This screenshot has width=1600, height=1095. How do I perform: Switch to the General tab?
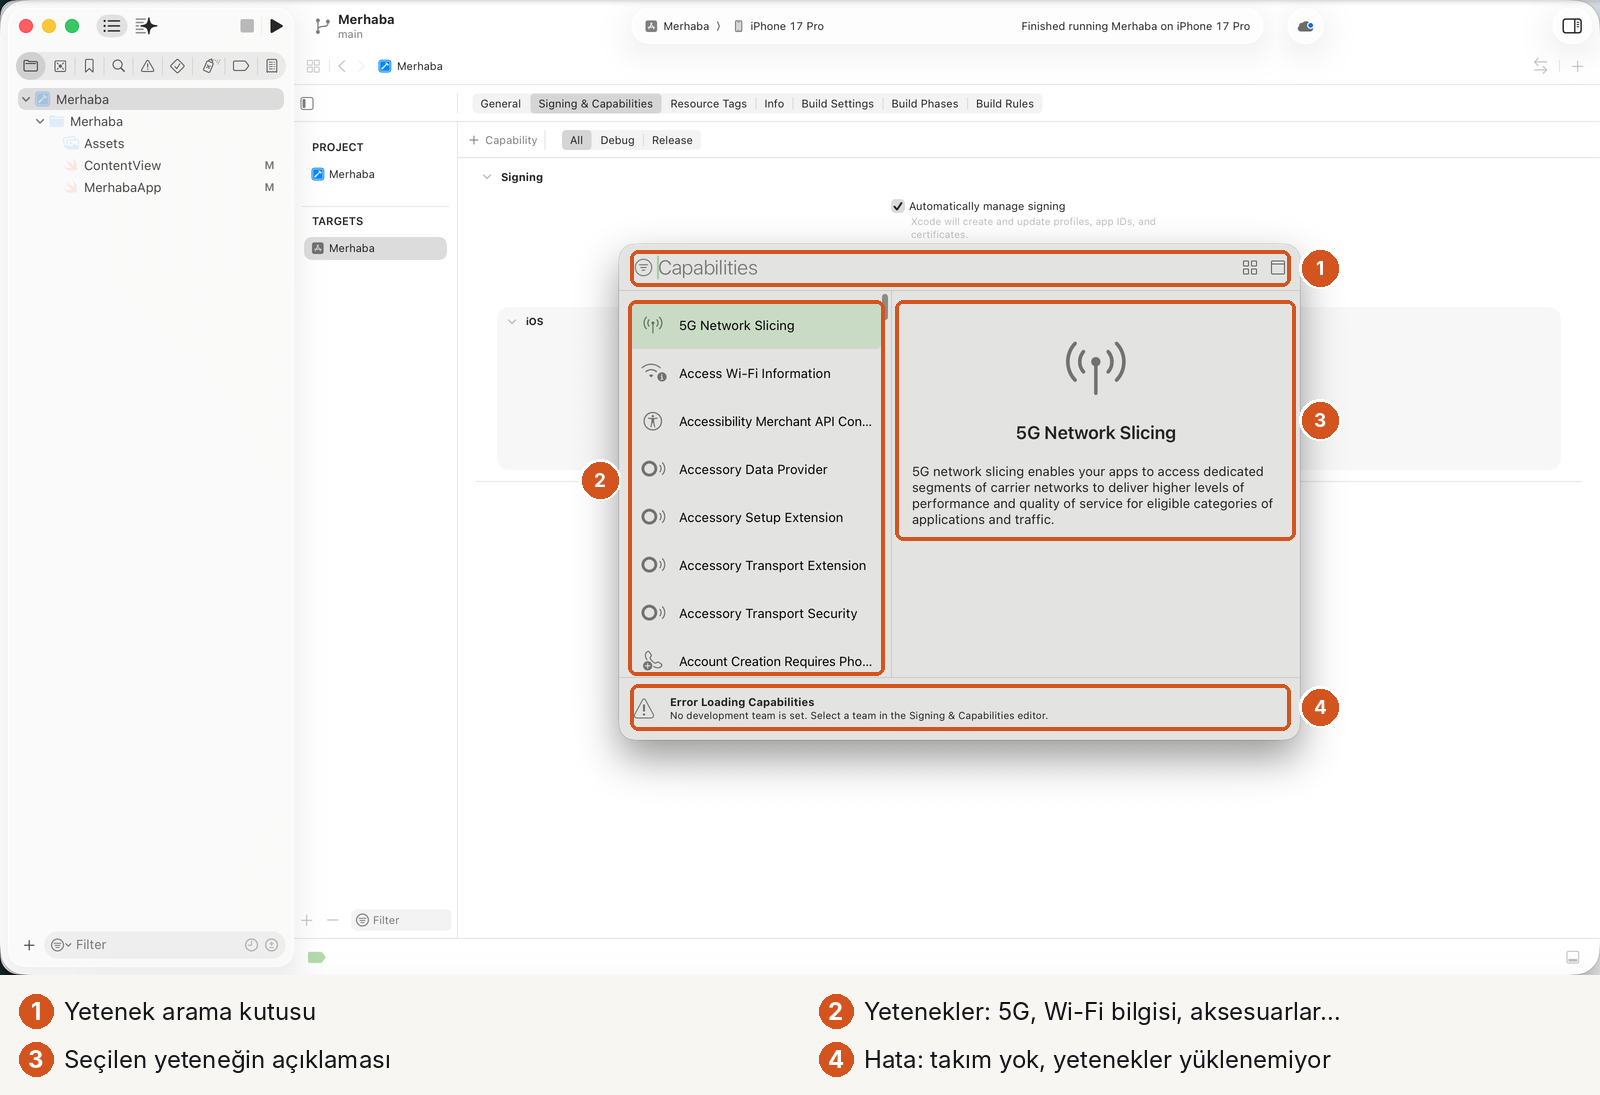click(500, 103)
